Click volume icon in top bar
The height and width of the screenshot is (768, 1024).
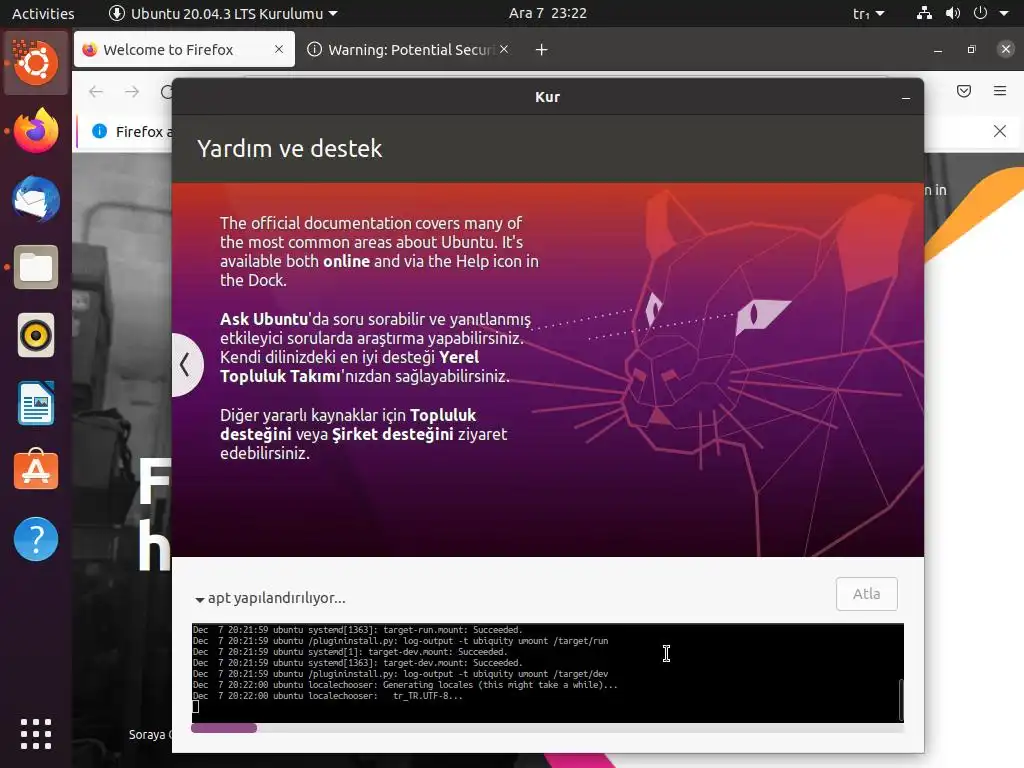[x=953, y=13]
